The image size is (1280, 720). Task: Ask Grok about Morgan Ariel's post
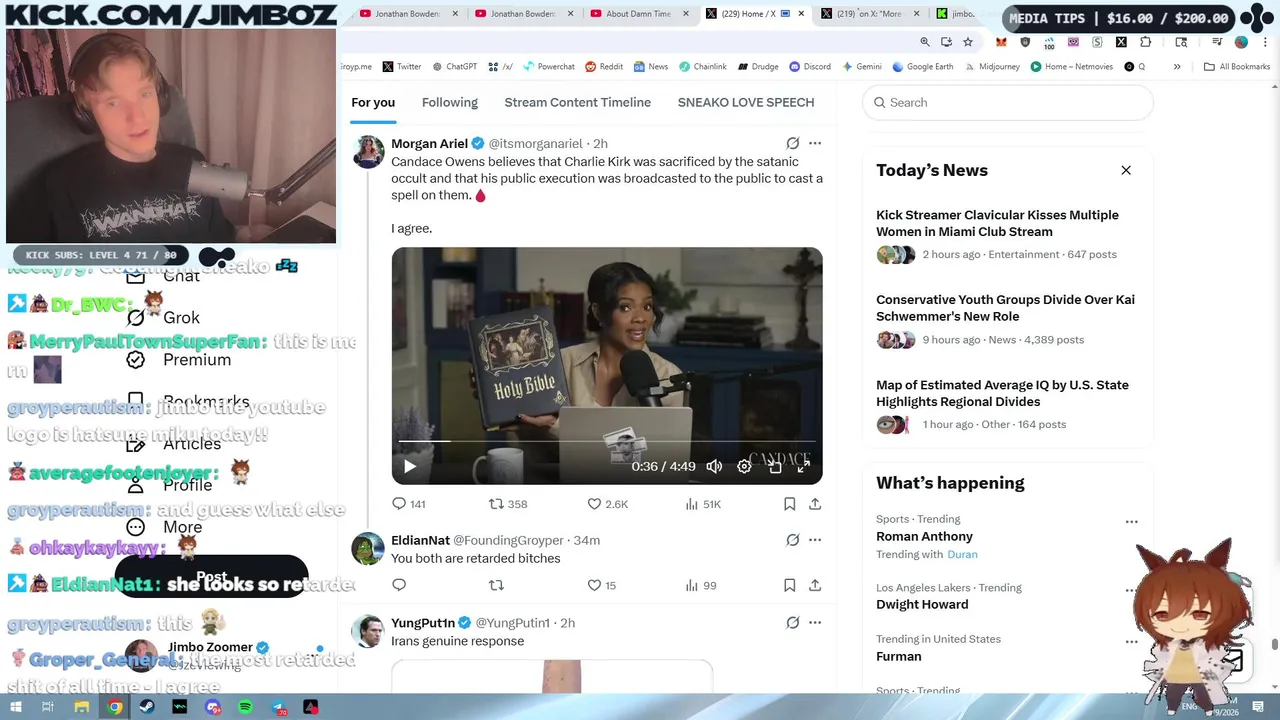point(792,143)
